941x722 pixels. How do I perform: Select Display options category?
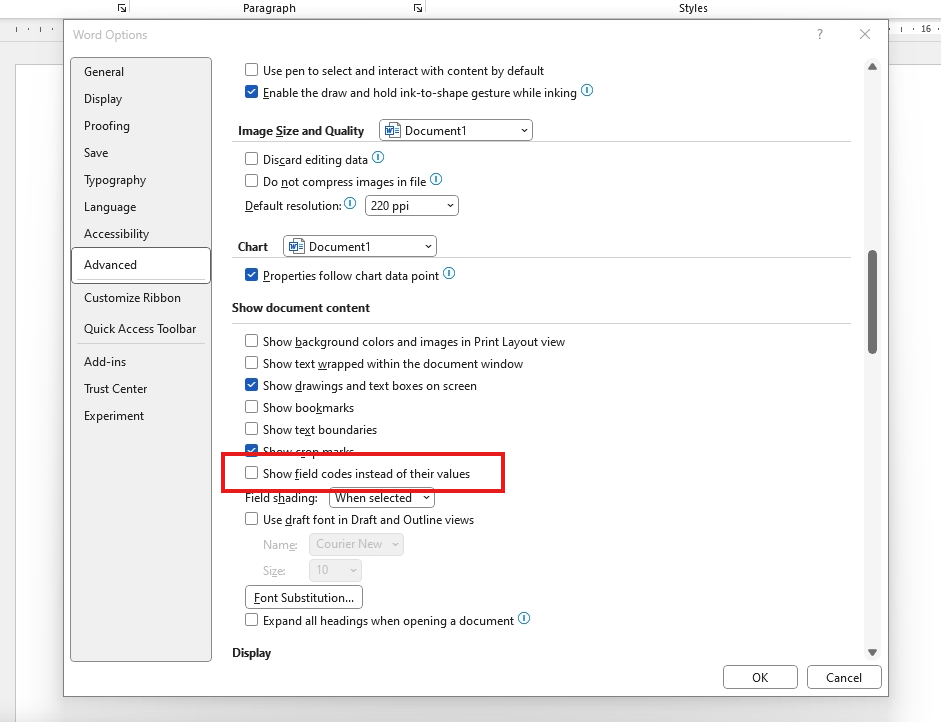pyautogui.click(x=141, y=99)
